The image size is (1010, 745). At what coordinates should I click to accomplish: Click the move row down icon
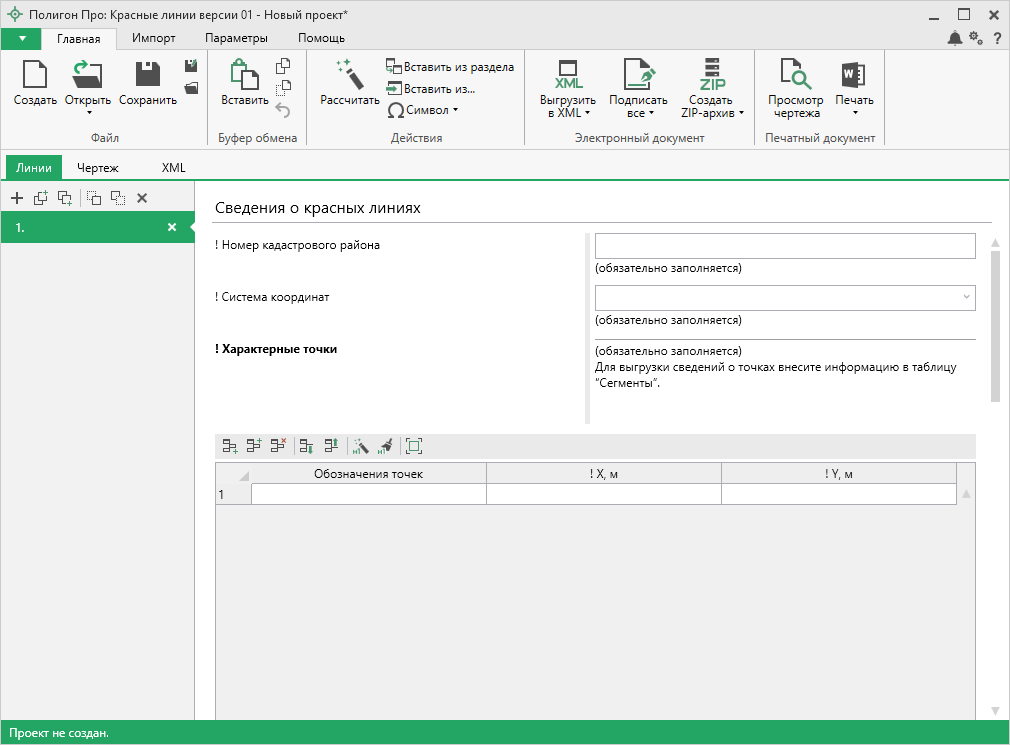tap(306, 447)
